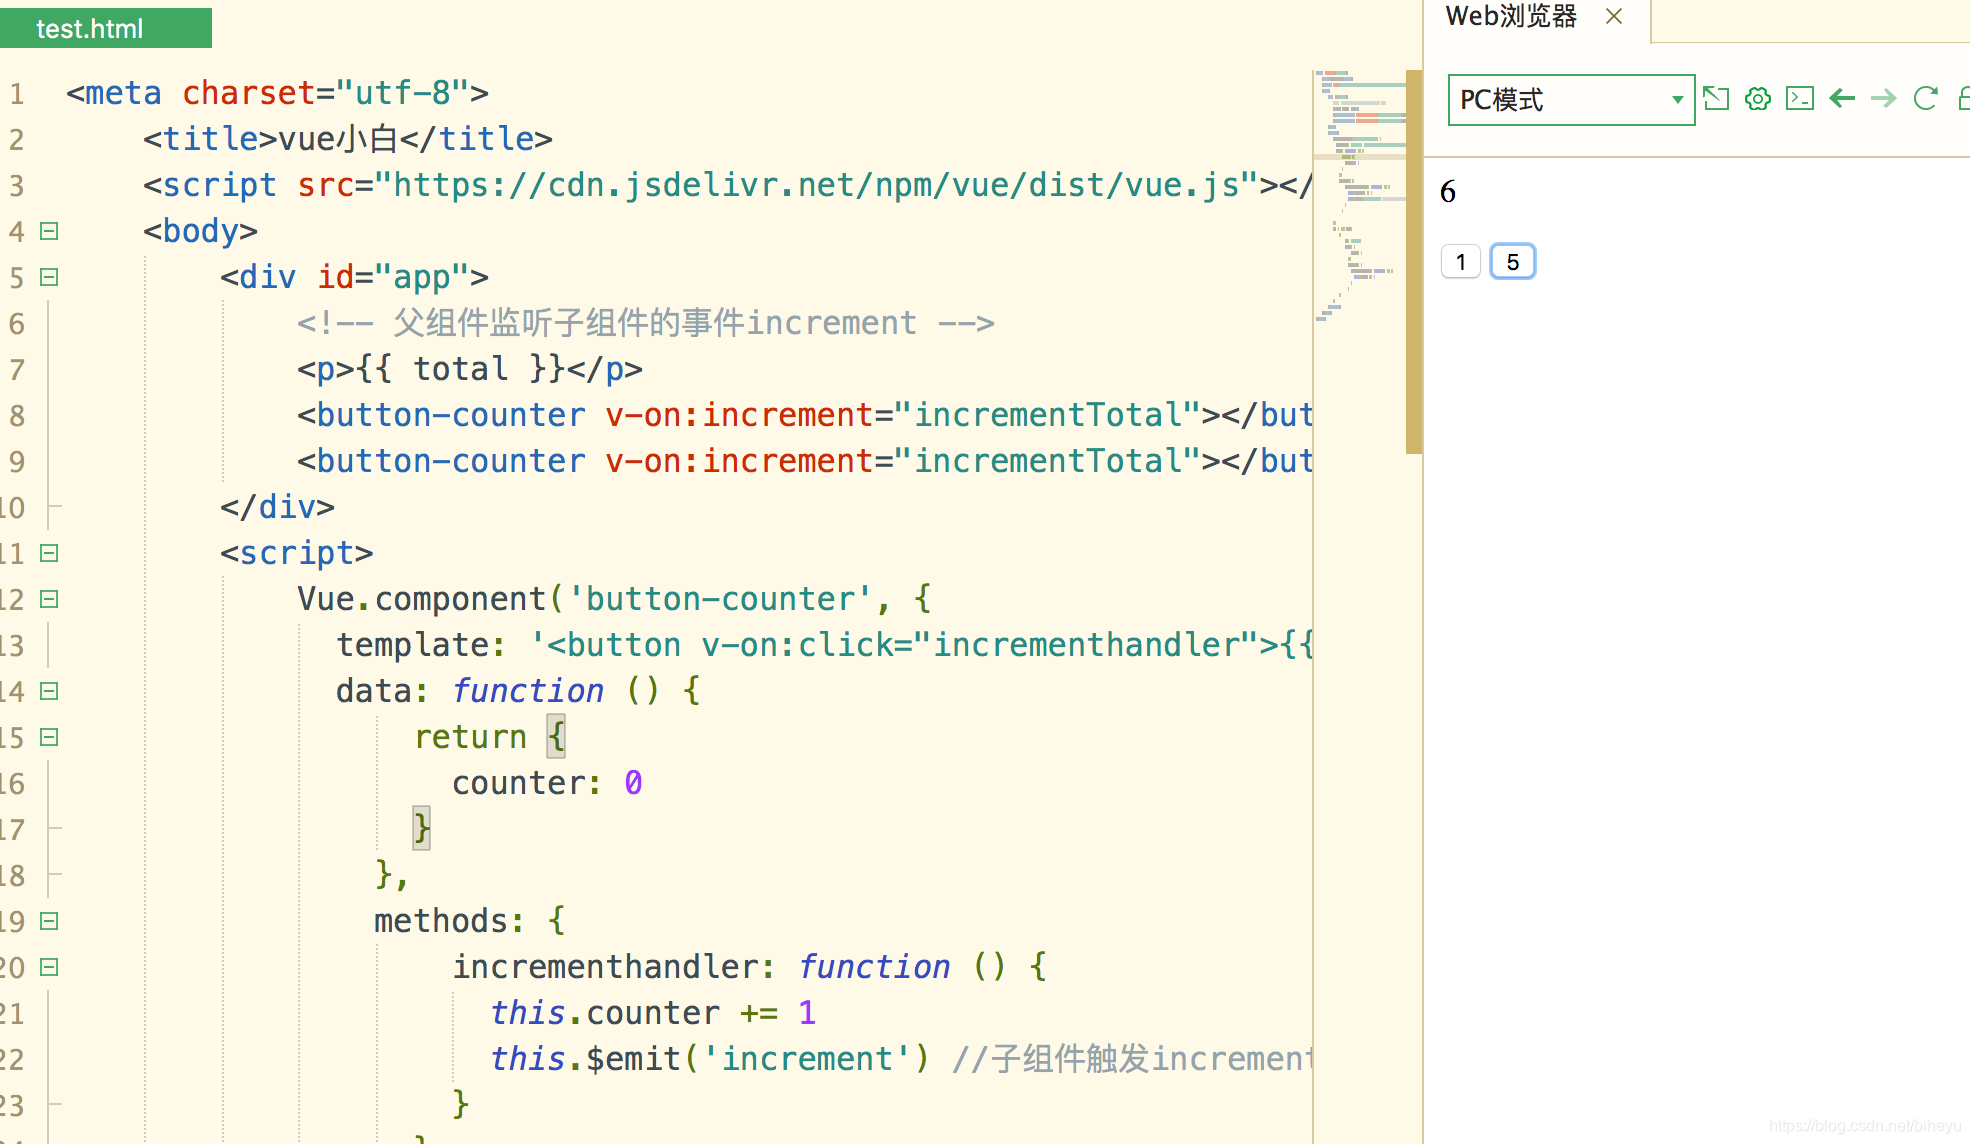The width and height of the screenshot is (1970, 1144).
Task: Toggle line 14 data function block
Action: [x=49, y=692]
